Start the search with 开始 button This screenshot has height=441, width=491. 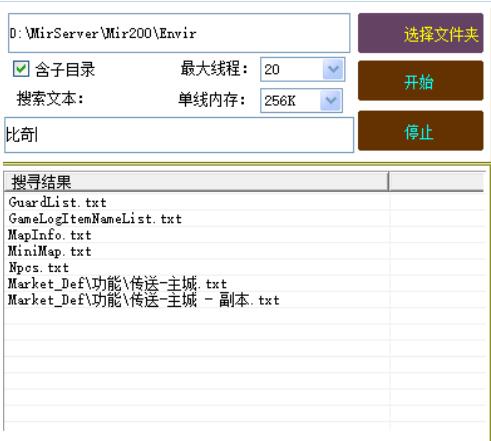pos(420,81)
